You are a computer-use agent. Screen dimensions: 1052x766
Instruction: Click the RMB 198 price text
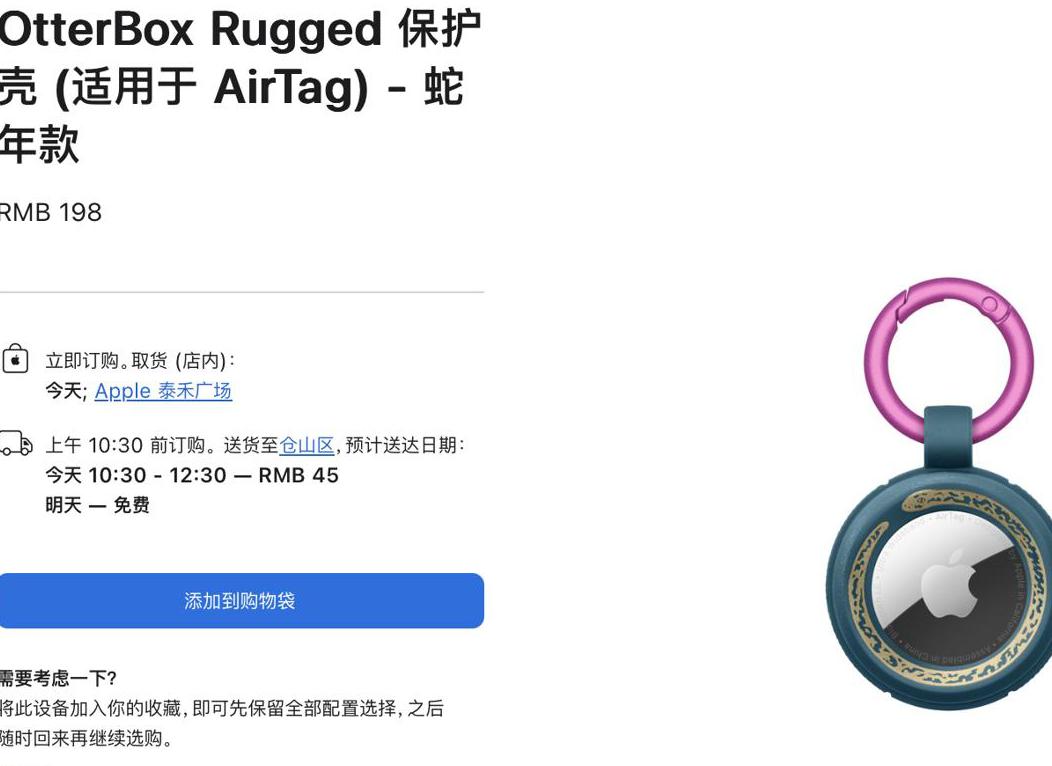point(50,213)
